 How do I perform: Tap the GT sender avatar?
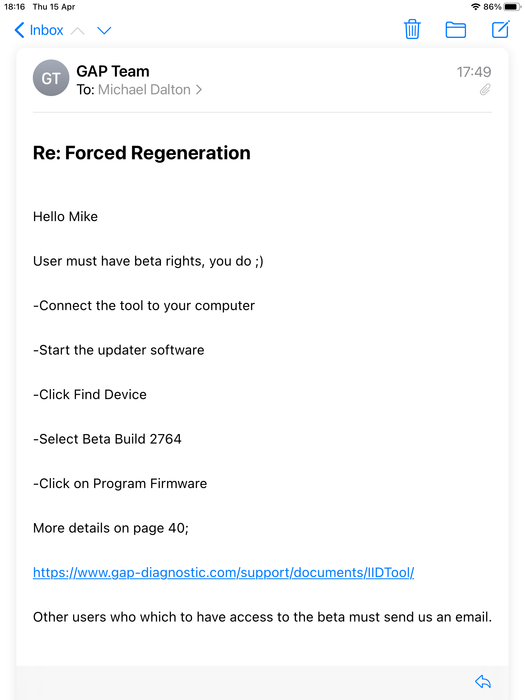coord(51,78)
